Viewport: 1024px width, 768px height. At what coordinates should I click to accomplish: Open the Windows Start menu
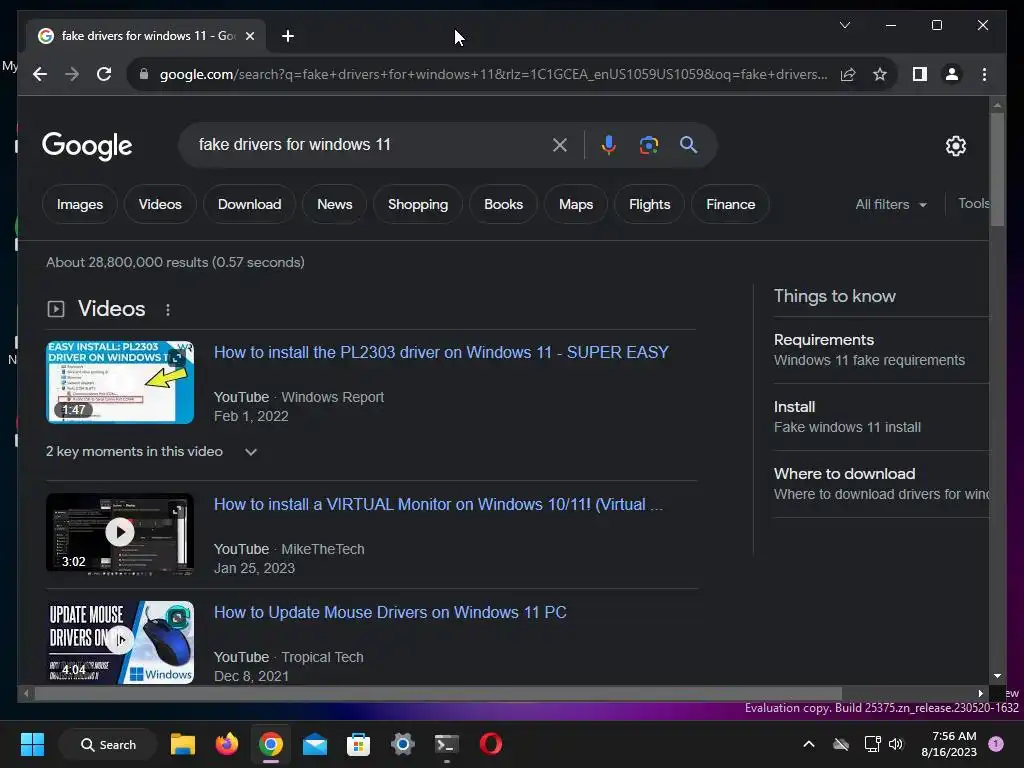[32, 744]
